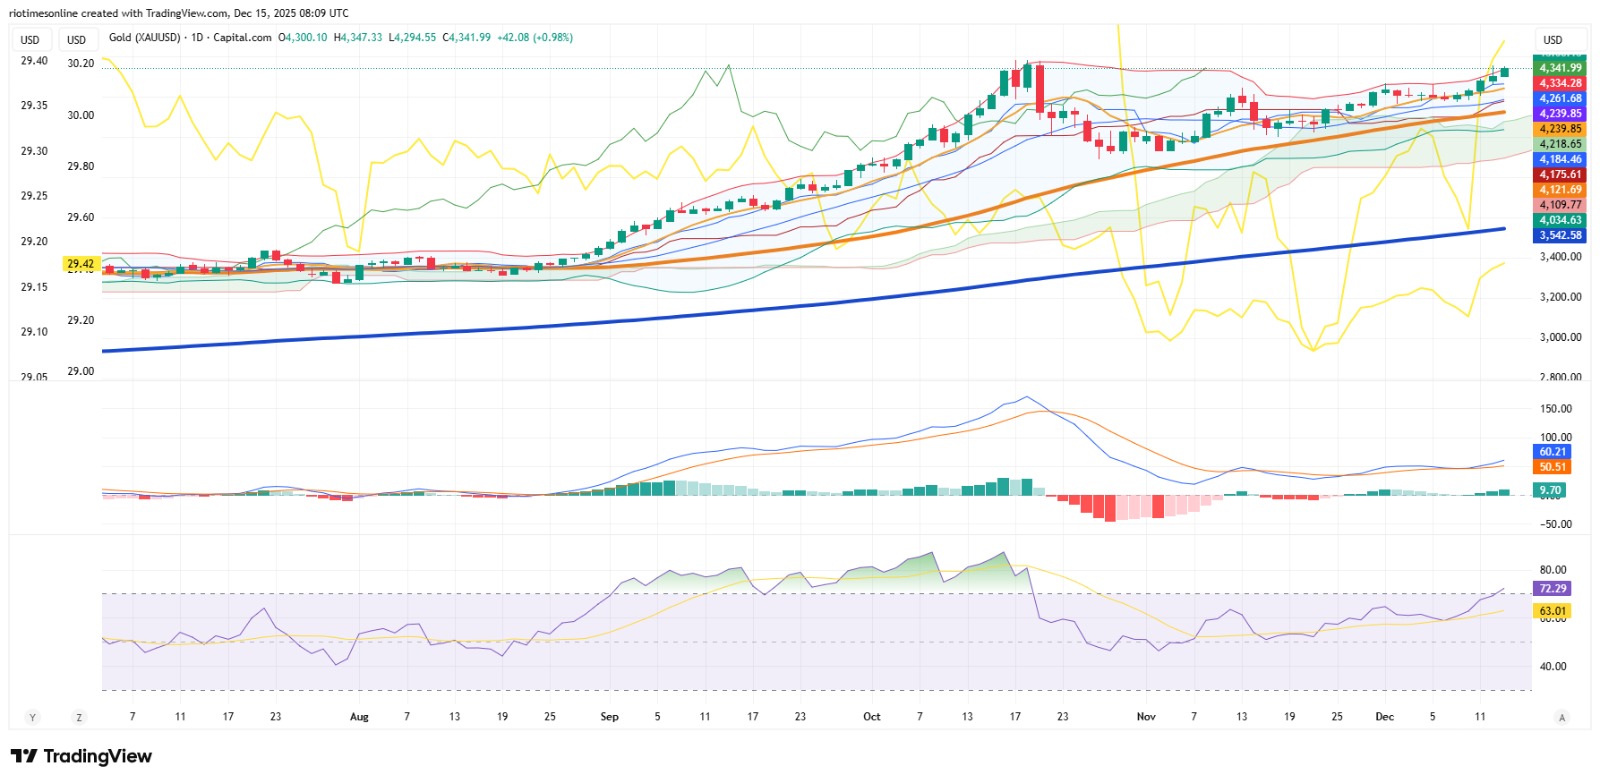
Task: Select the blue 4,261.68 price label
Action: (1560, 98)
